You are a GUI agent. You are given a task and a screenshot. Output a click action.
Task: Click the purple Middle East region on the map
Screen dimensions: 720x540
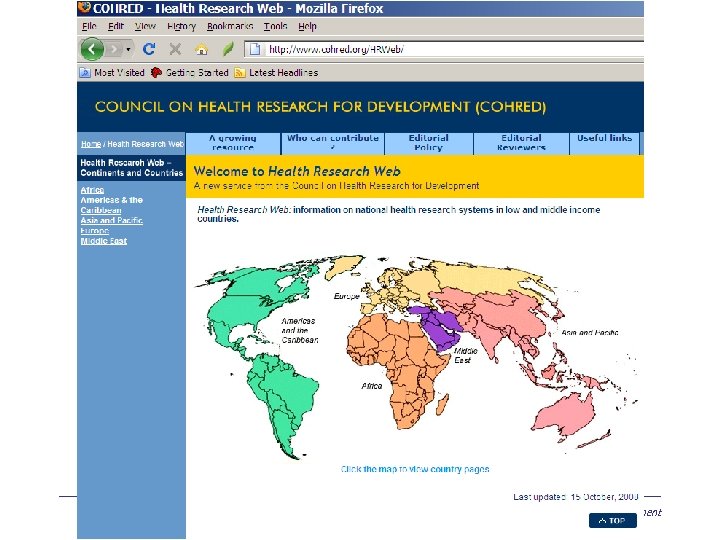tap(441, 328)
